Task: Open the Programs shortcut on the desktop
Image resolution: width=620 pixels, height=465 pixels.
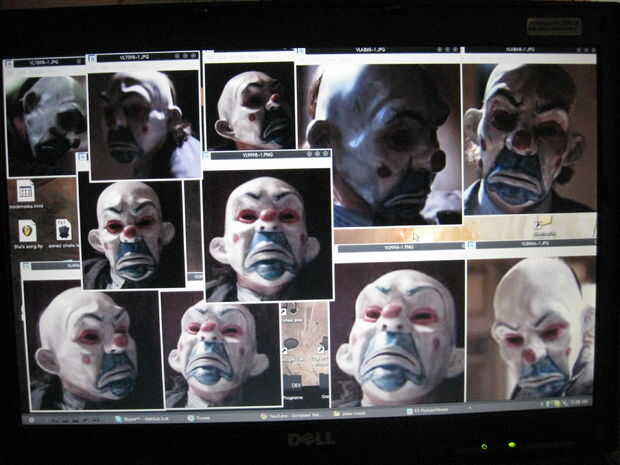Action: tap(294, 389)
